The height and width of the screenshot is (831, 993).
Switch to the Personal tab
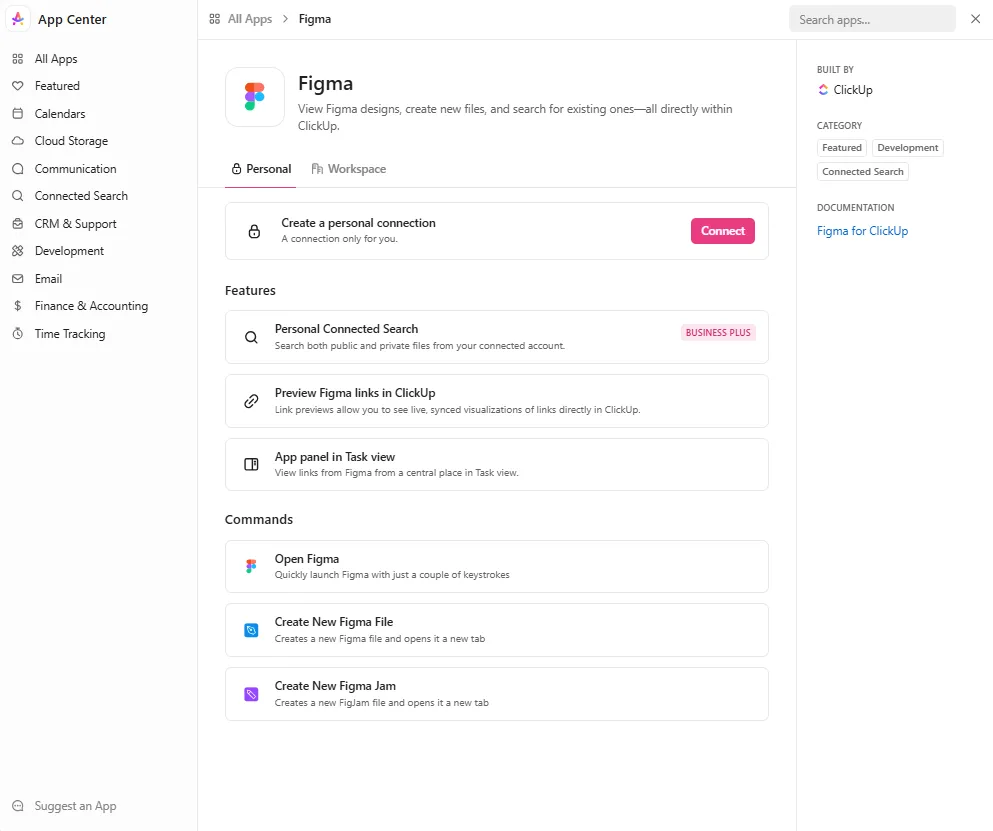point(261,169)
